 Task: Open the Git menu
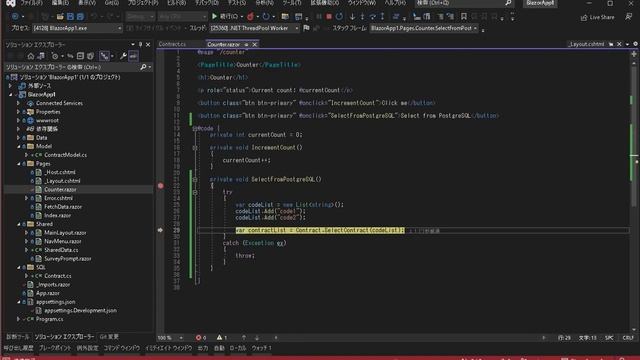[x=111, y=3]
